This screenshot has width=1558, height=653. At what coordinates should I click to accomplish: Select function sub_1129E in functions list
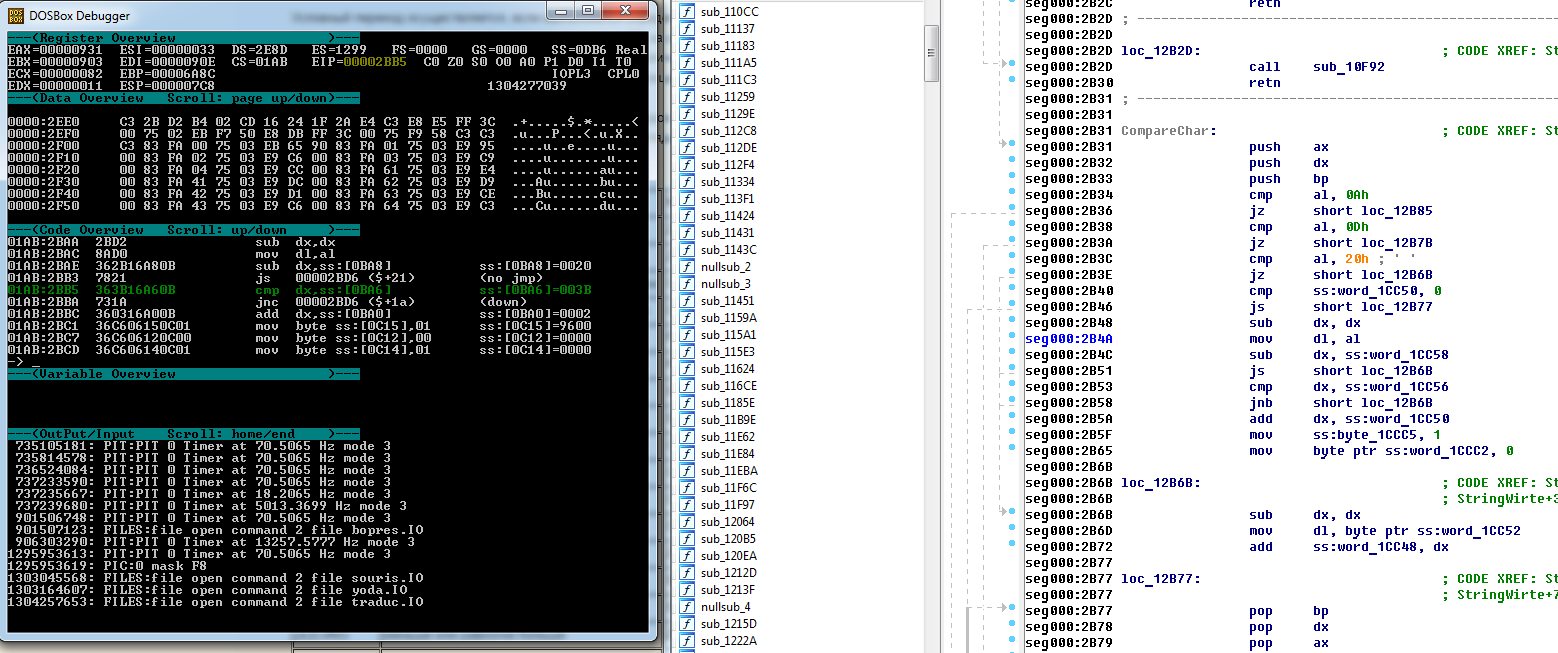(728, 113)
